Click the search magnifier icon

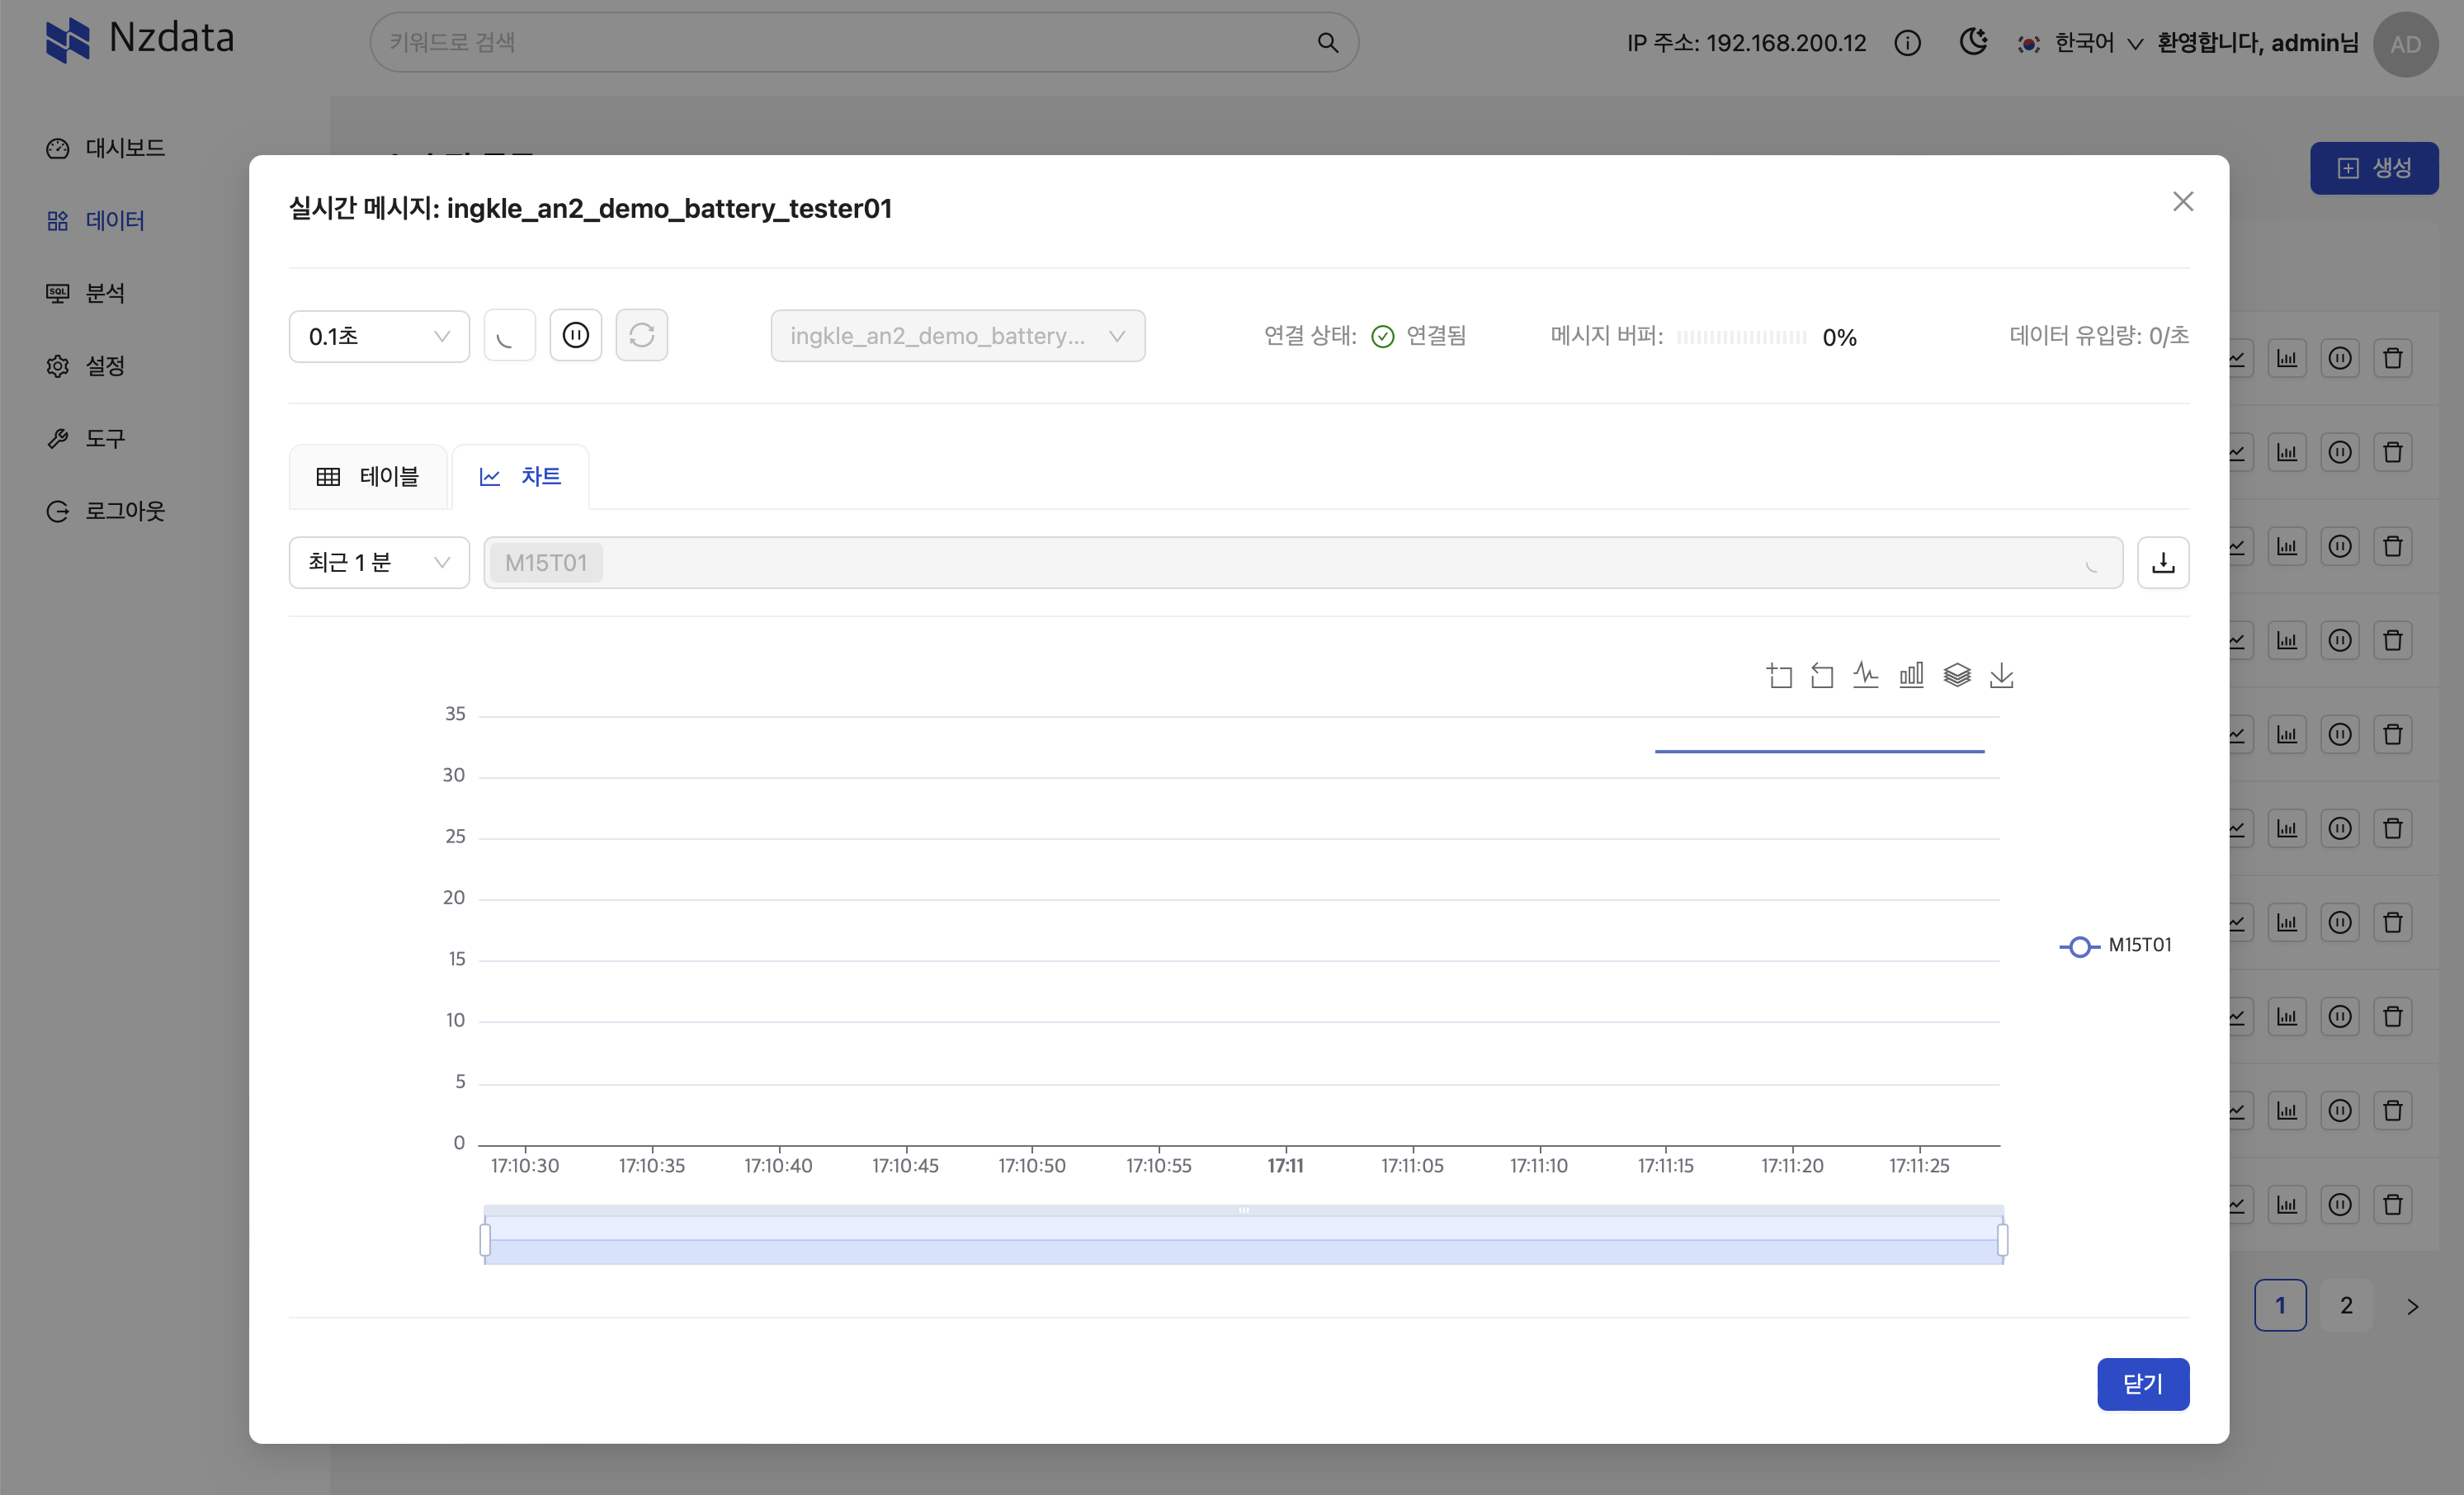point(1327,43)
